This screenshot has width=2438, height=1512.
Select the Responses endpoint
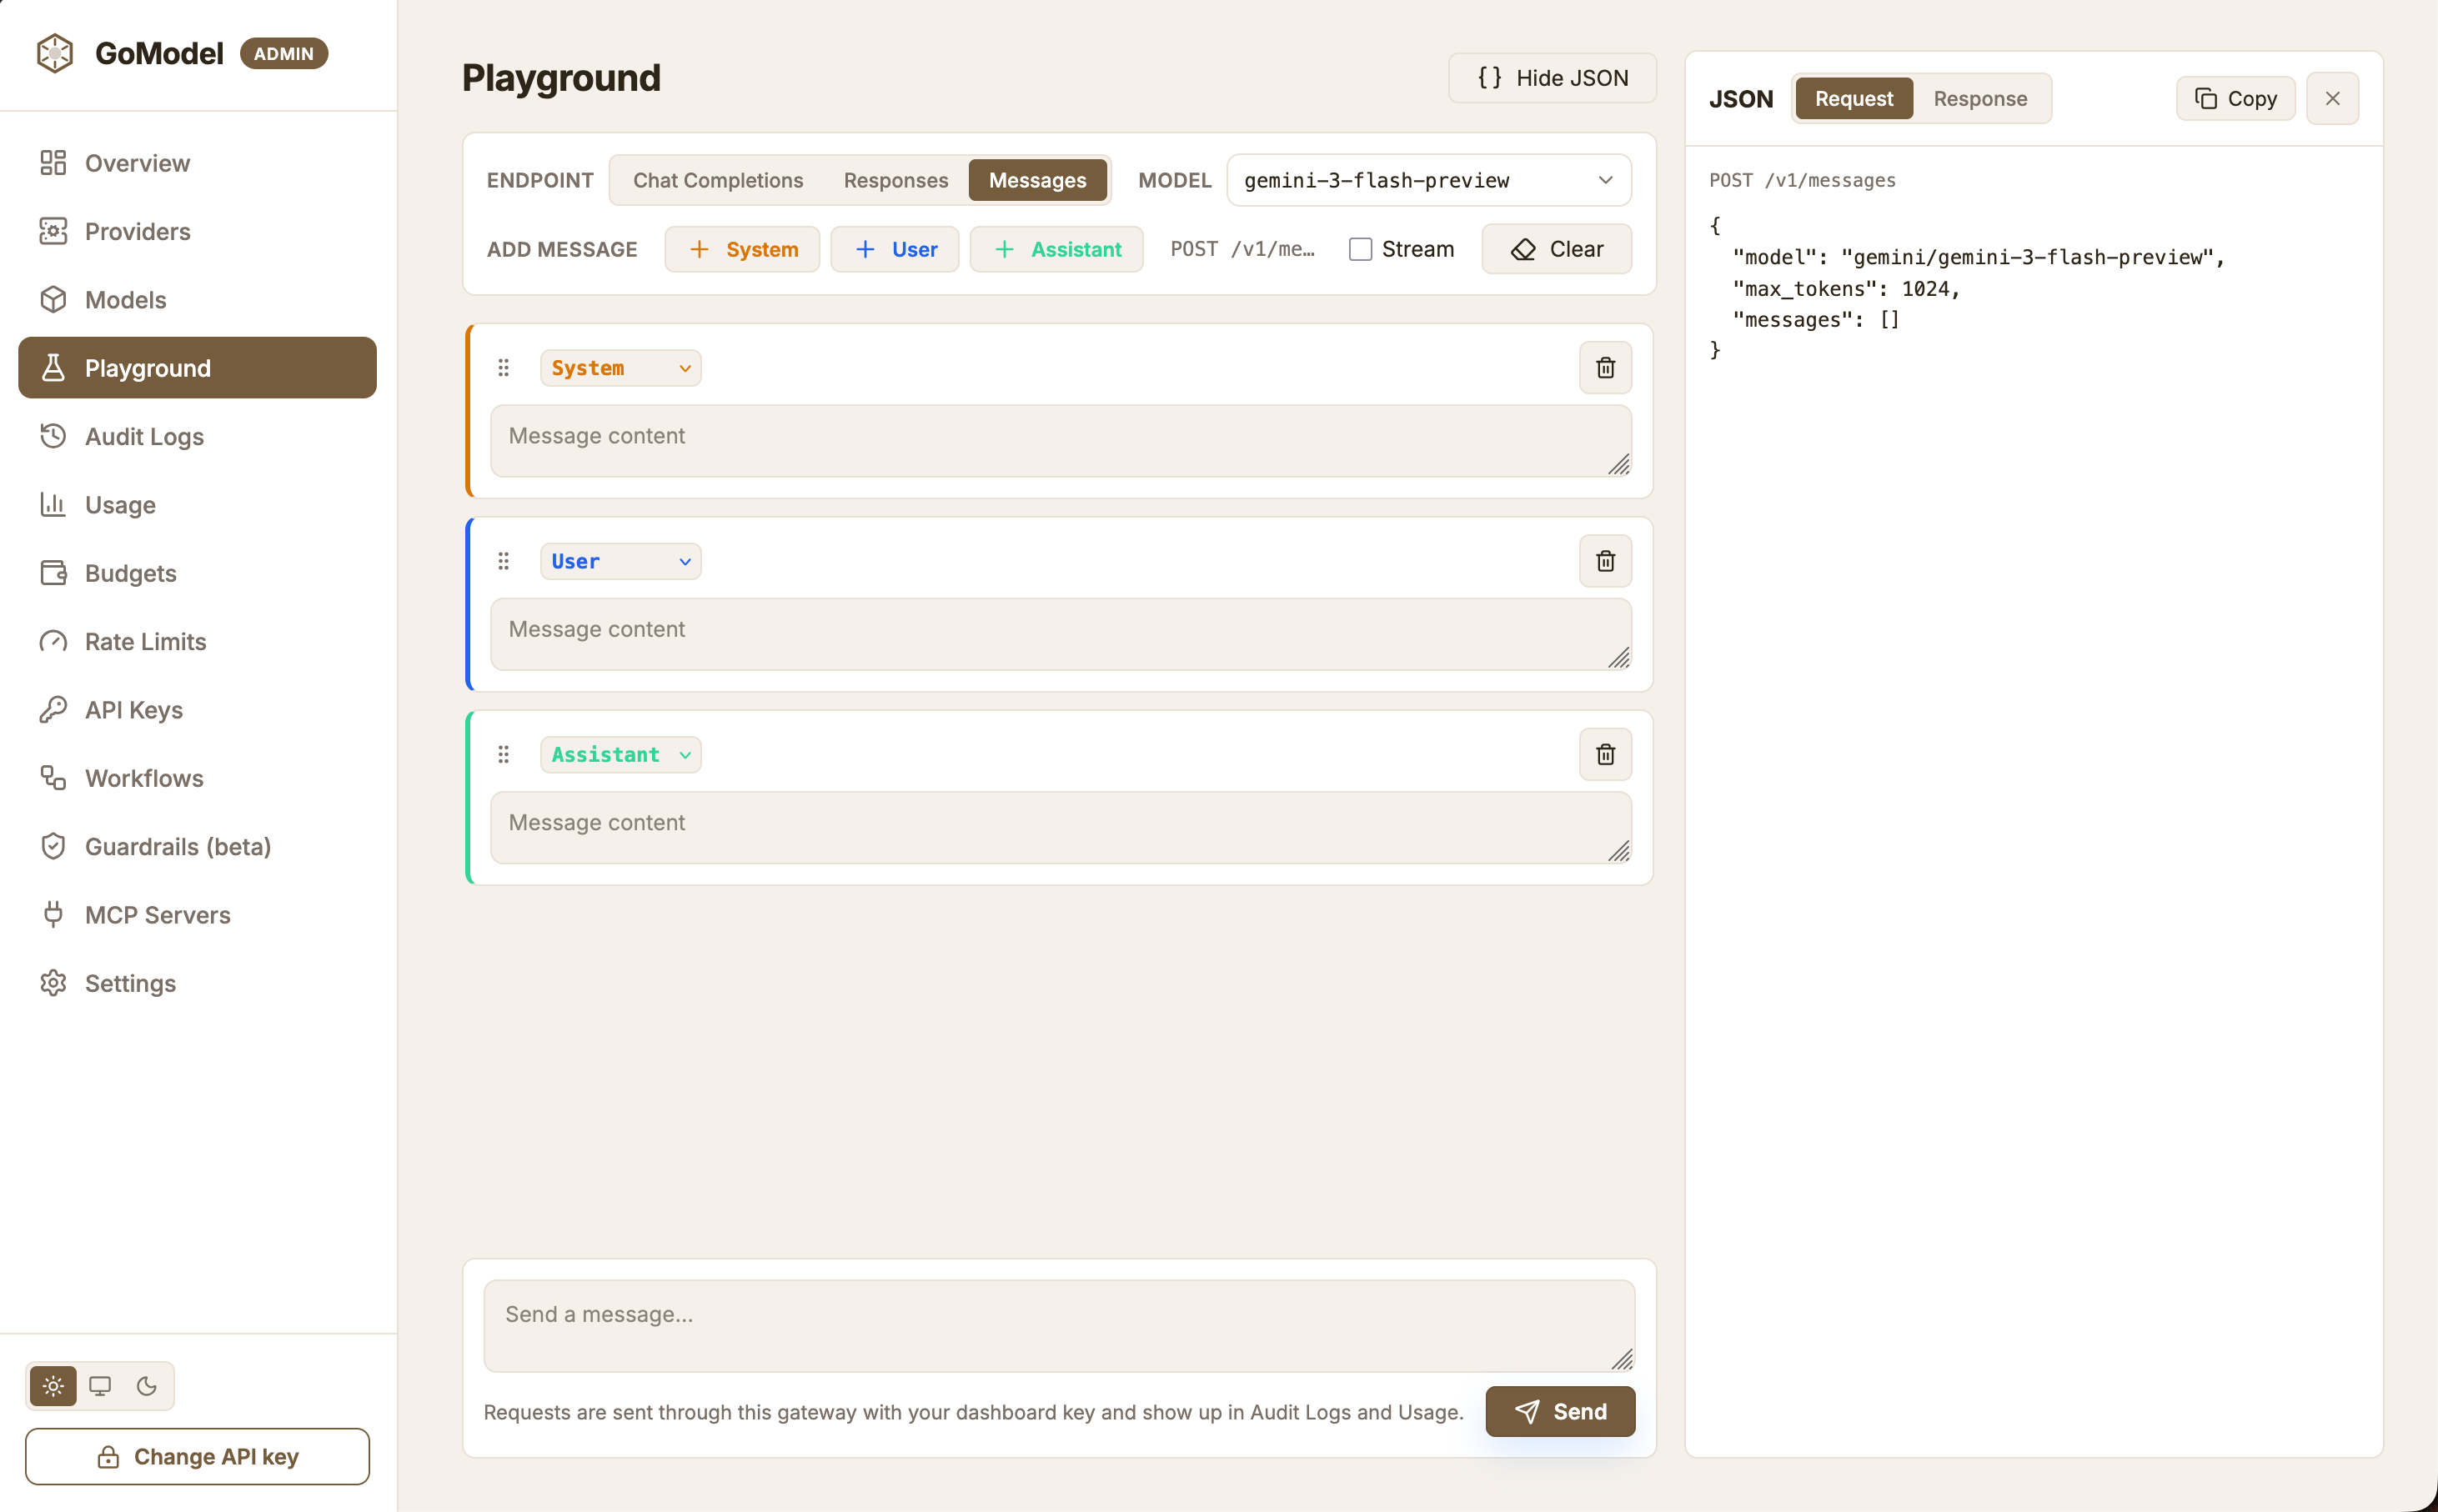895,180
